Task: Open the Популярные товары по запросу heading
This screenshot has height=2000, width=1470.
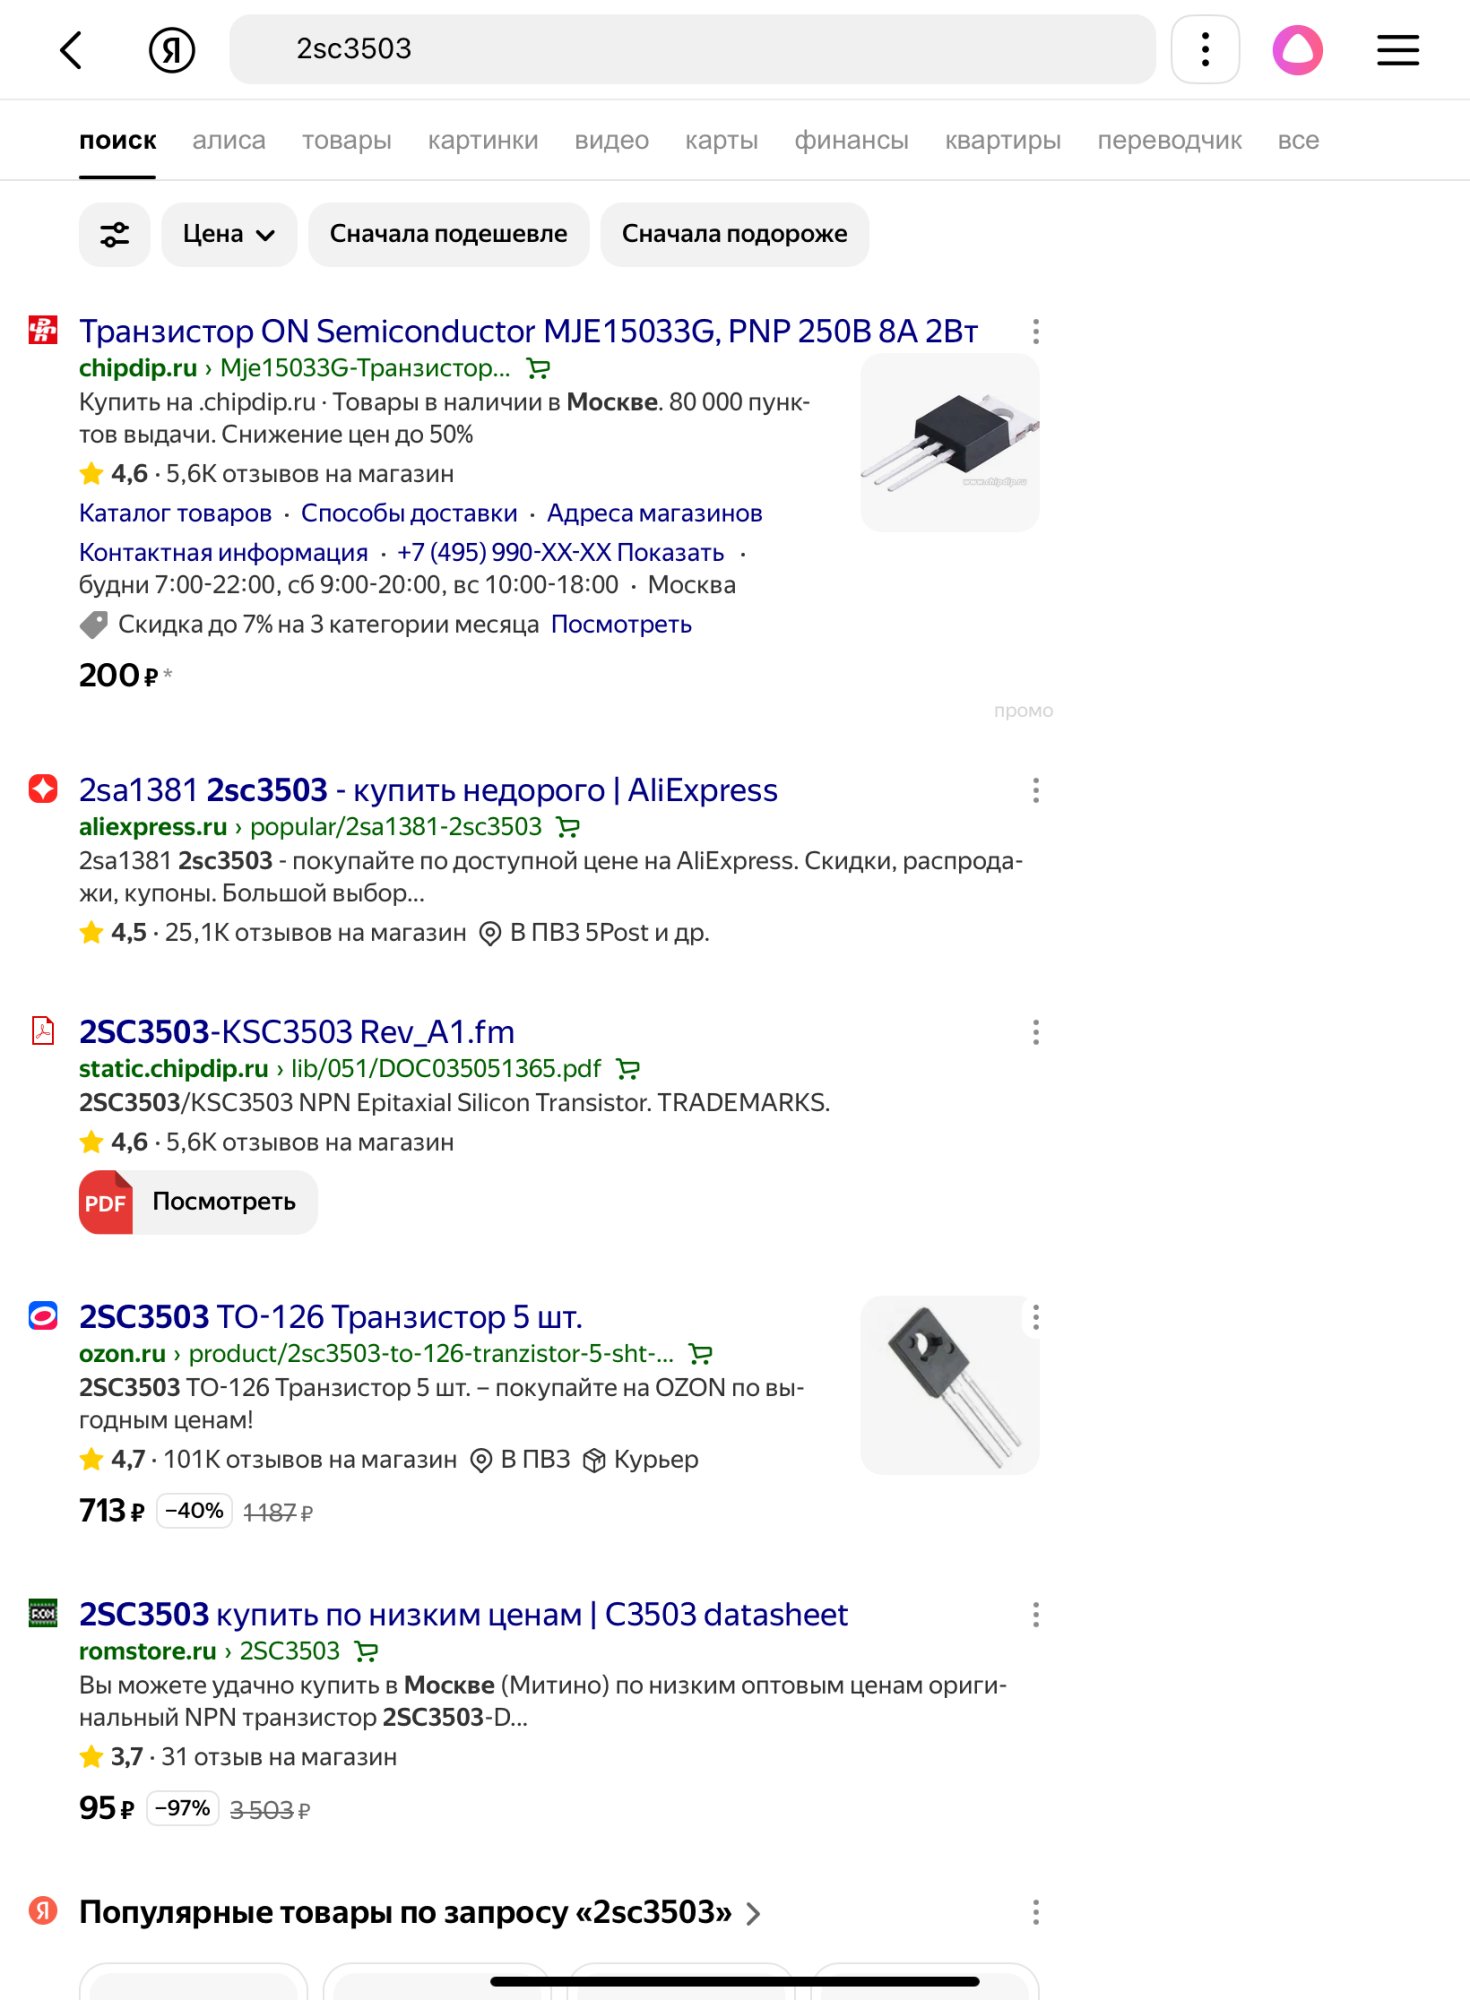Action: tap(405, 1912)
